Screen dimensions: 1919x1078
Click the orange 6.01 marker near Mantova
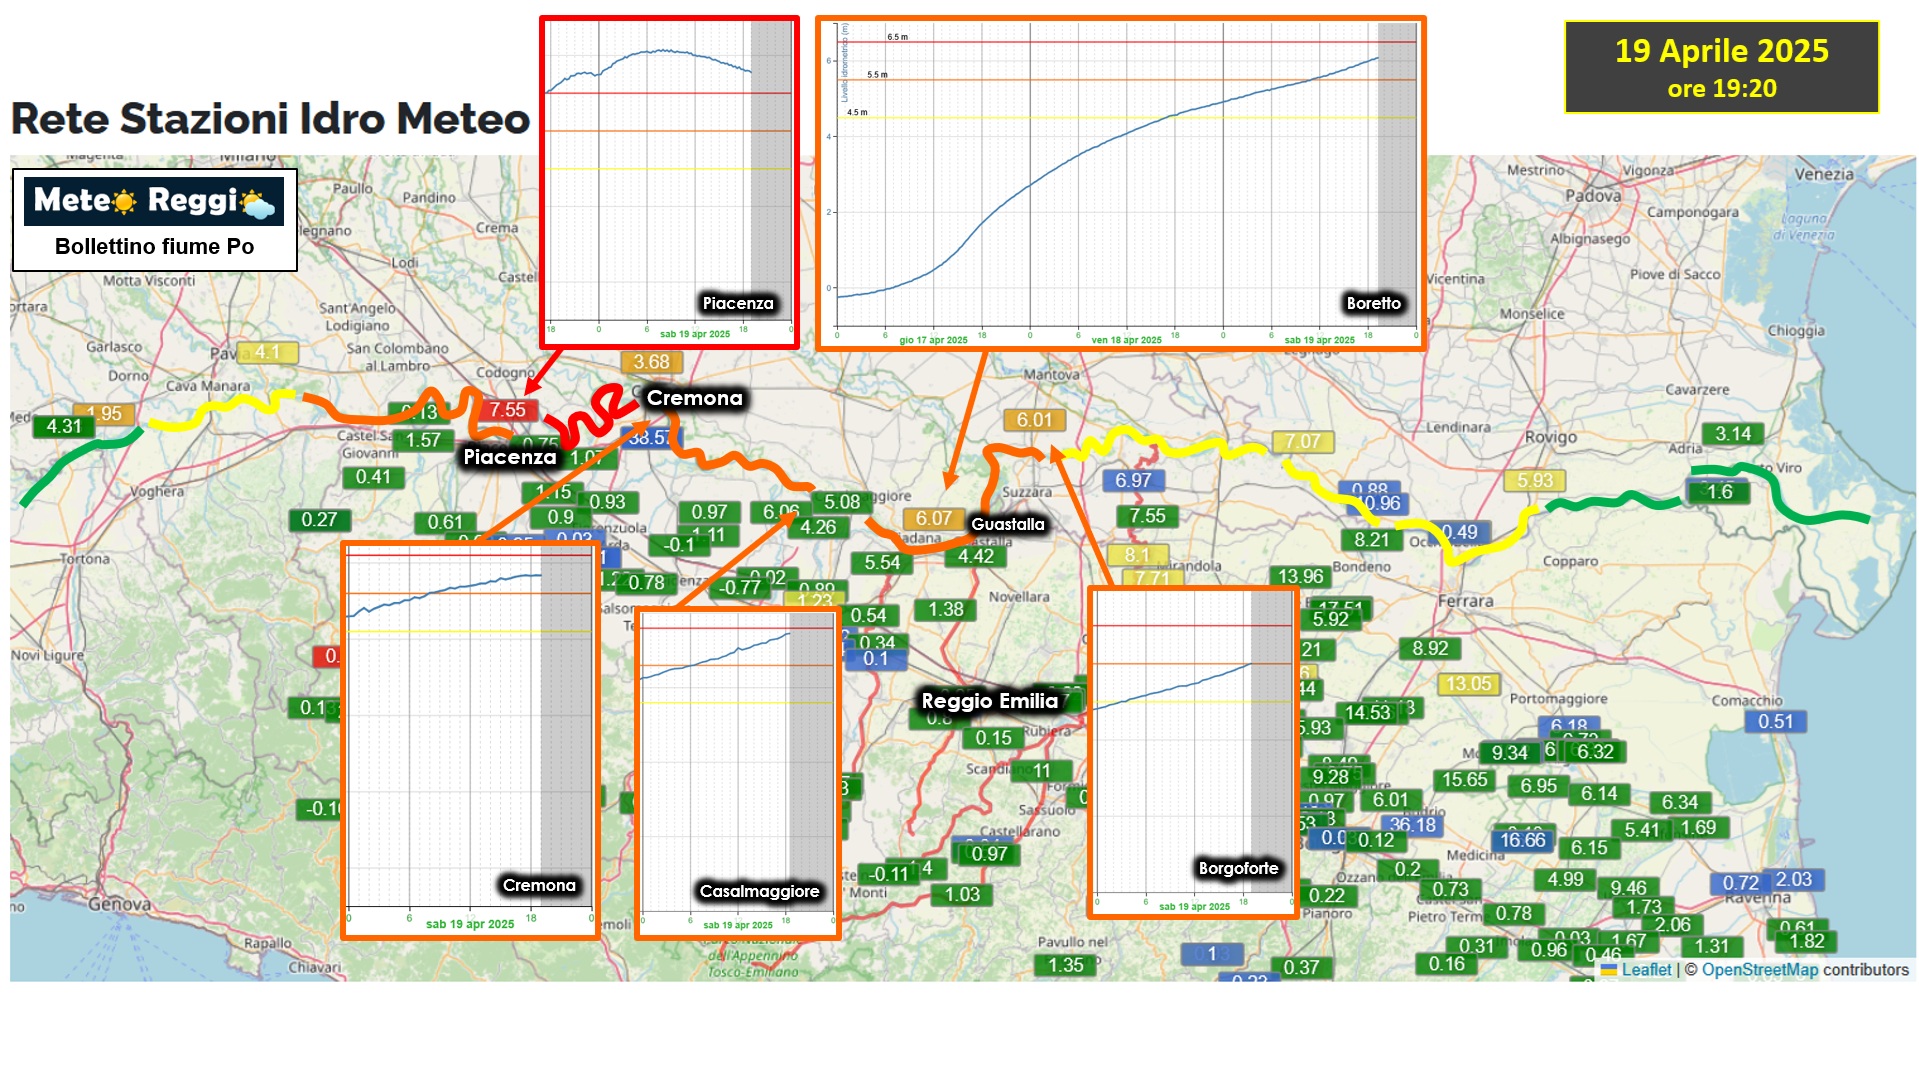pos(1034,420)
